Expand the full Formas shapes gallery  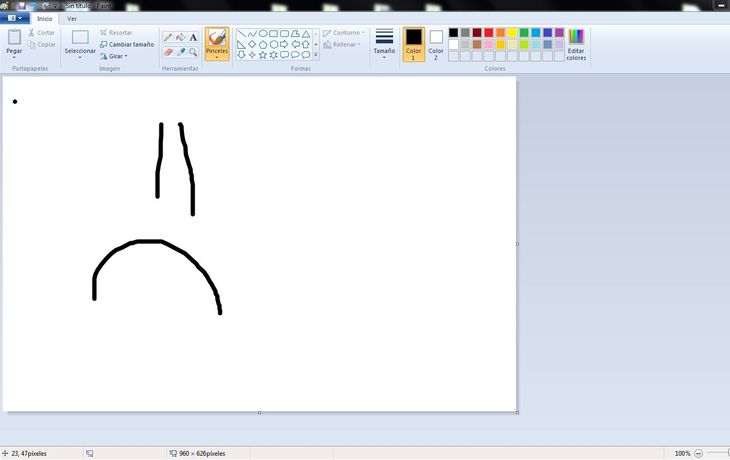pyautogui.click(x=316, y=55)
